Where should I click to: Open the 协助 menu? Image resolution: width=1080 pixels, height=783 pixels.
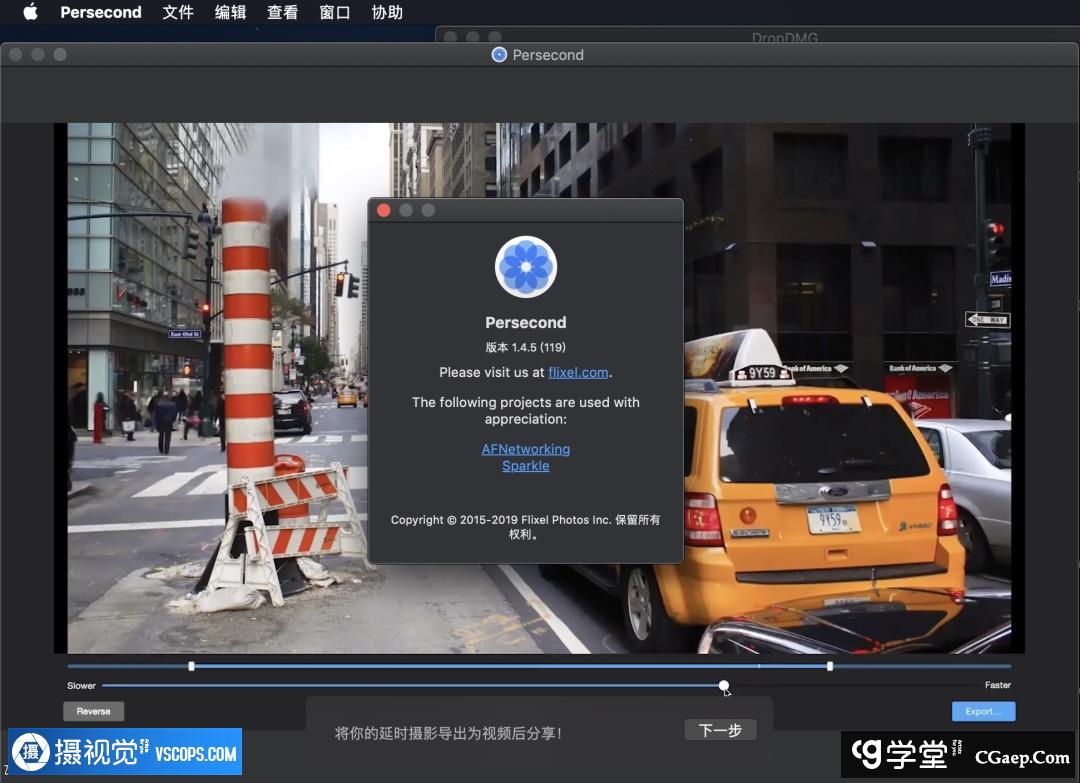tap(387, 12)
